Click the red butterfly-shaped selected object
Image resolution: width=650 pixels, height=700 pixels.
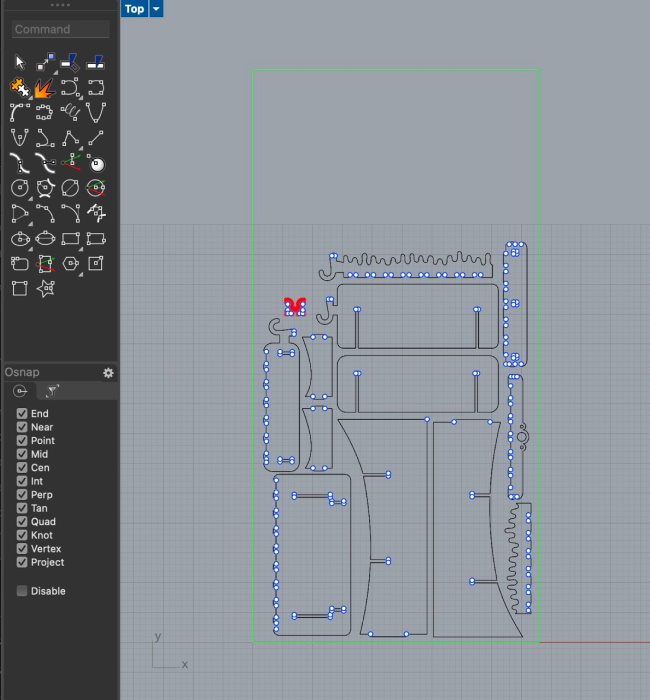[x=293, y=306]
